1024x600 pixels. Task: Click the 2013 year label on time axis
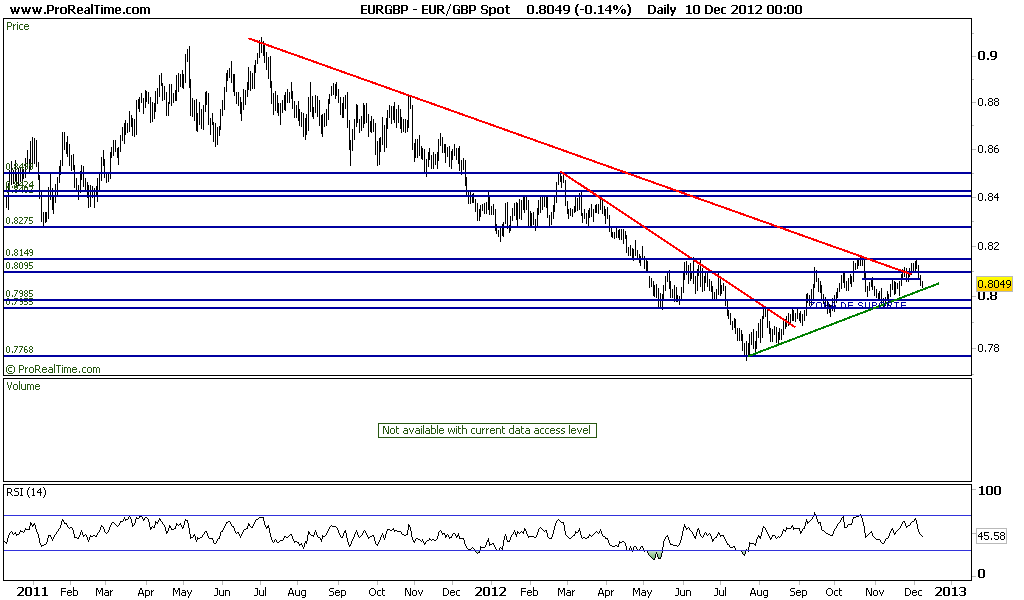coord(950,592)
